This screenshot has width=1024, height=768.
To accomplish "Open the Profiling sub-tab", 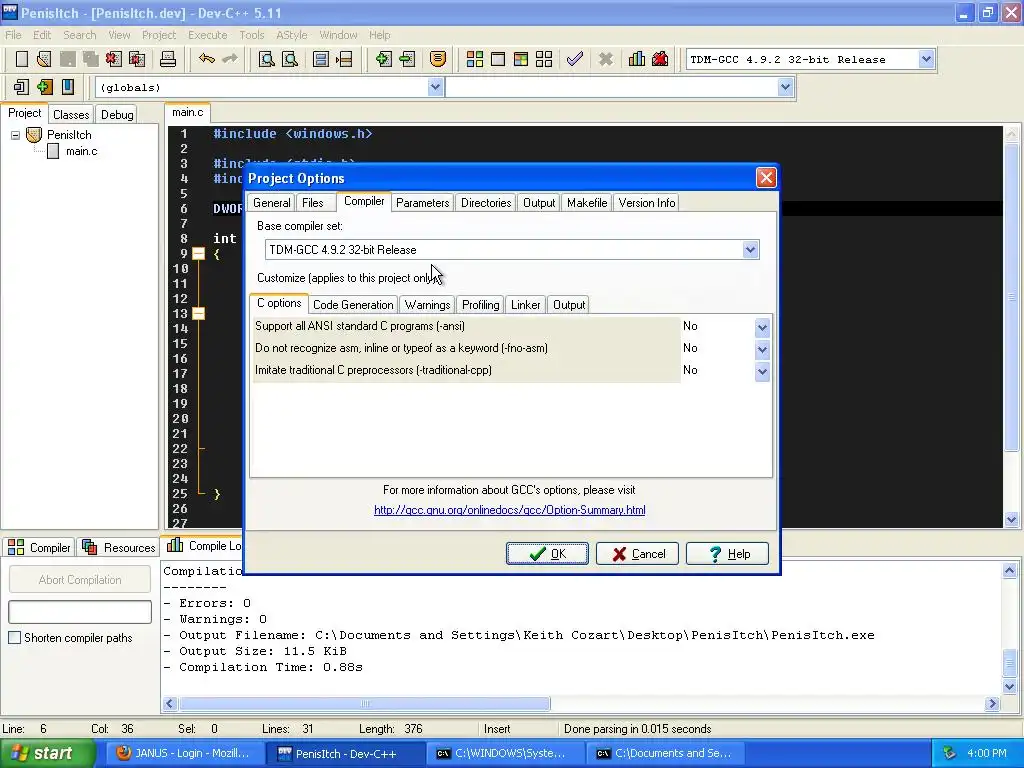I will pos(481,305).
